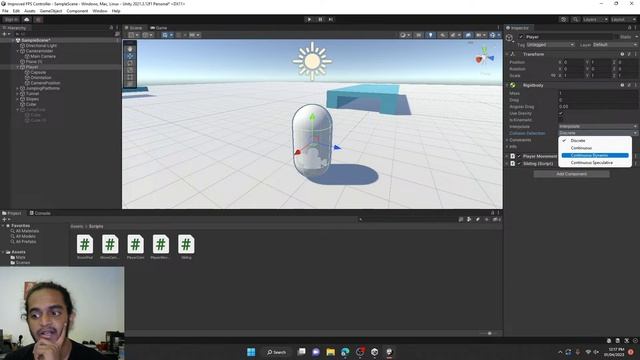
Task: Click the Rigidbody component help icon
Action: pos(622,85)
